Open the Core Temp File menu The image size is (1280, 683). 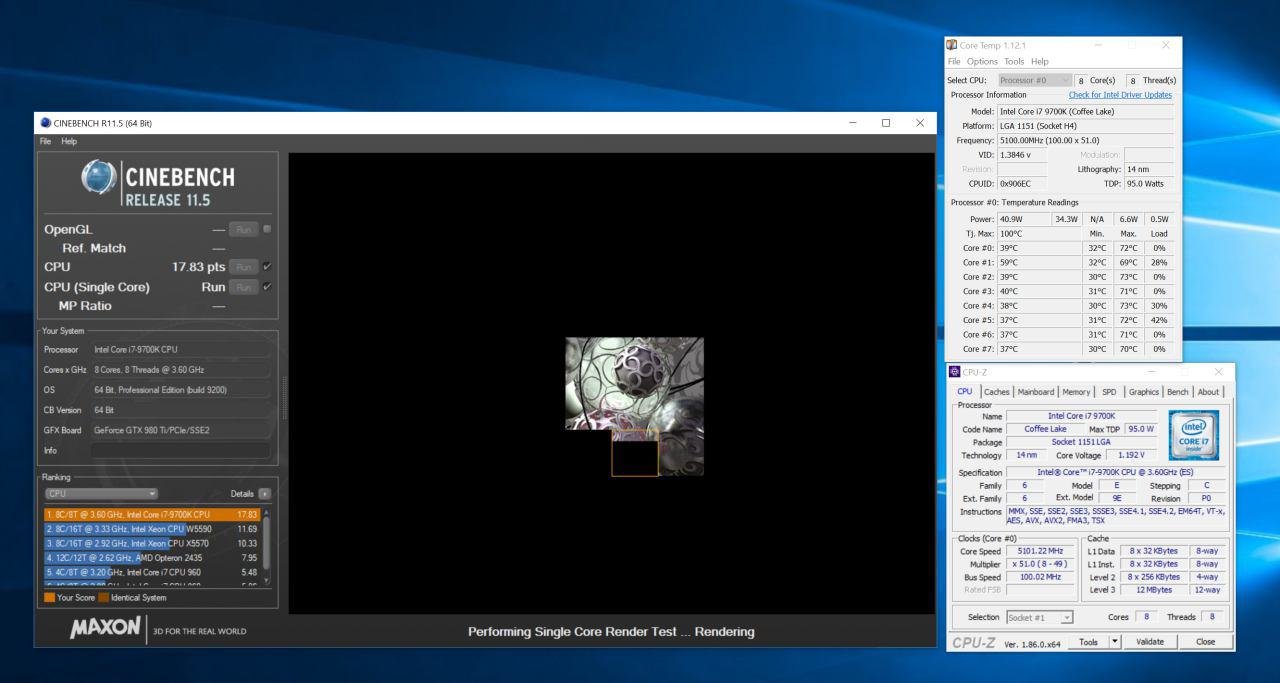pyautogui.click(x=954, y=62)
